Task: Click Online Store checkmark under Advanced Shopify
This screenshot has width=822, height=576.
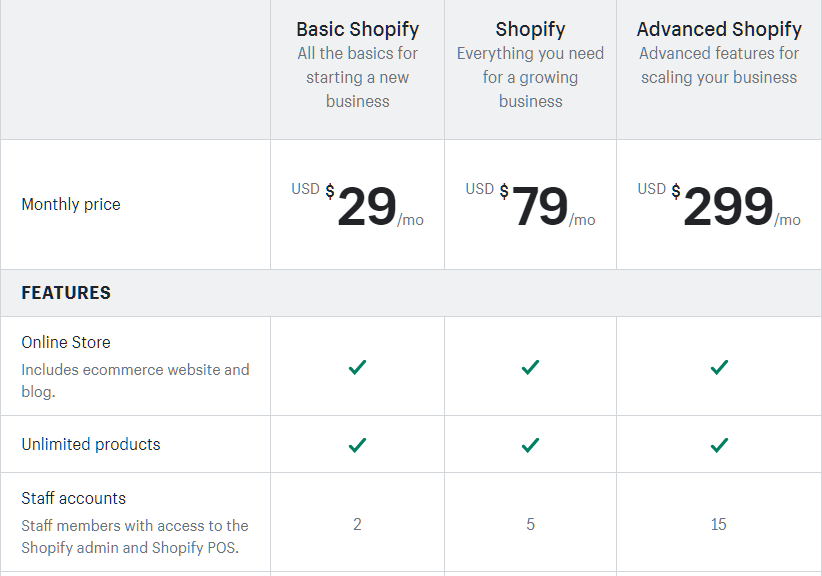Action: 719,367
